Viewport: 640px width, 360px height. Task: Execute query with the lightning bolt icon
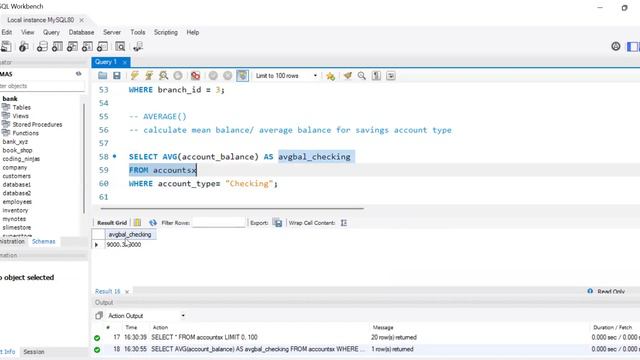[134, 76]
